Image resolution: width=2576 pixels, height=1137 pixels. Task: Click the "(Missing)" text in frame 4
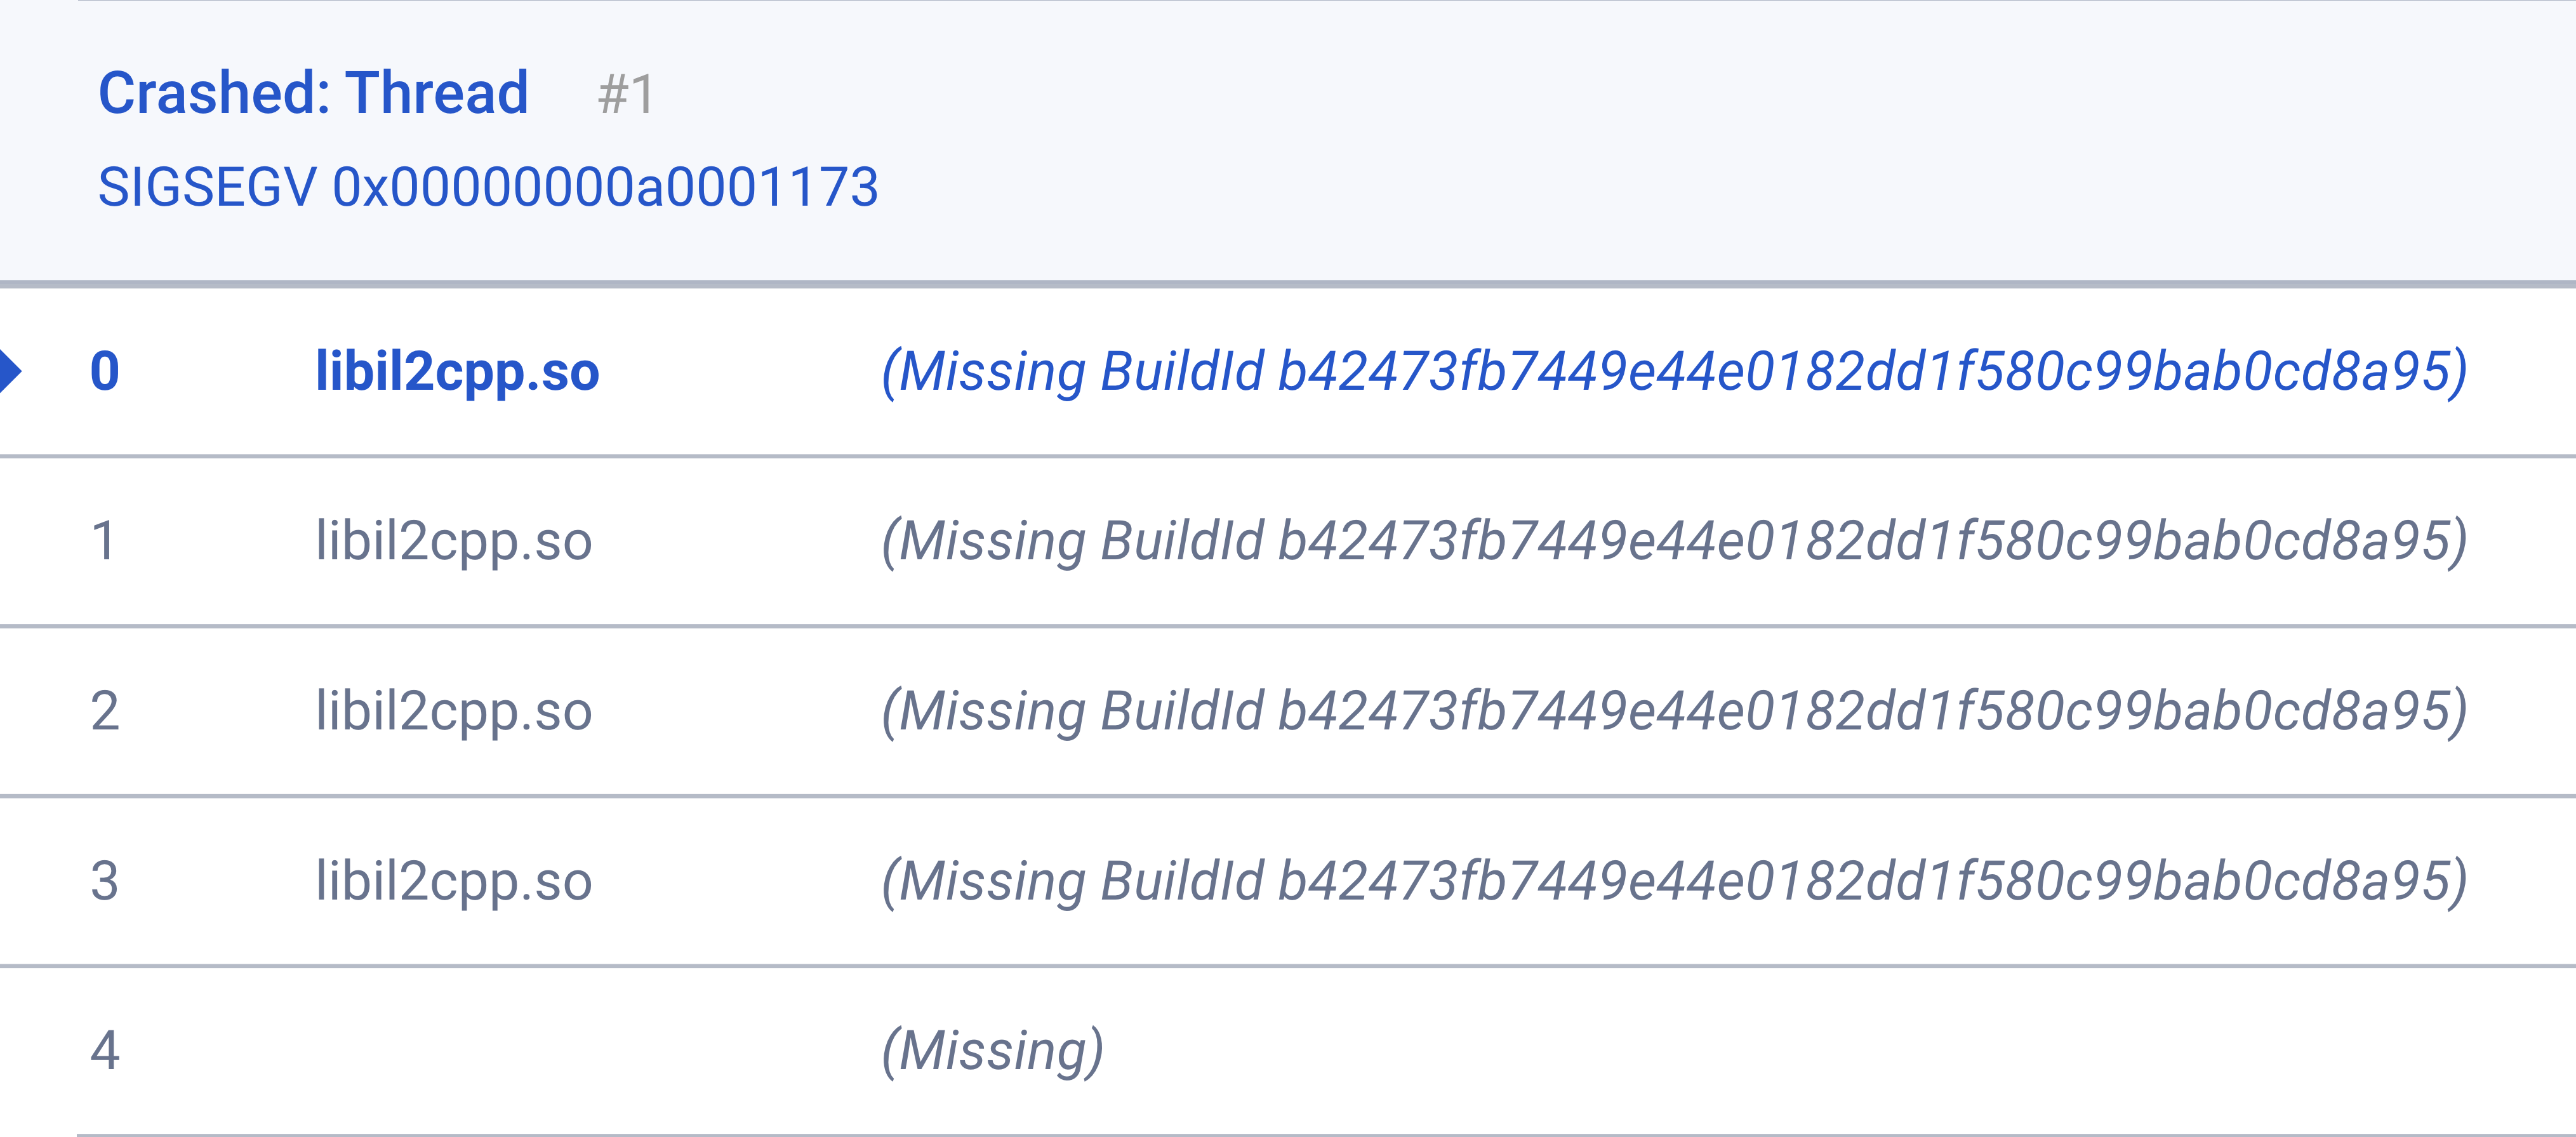[992, 1051]
